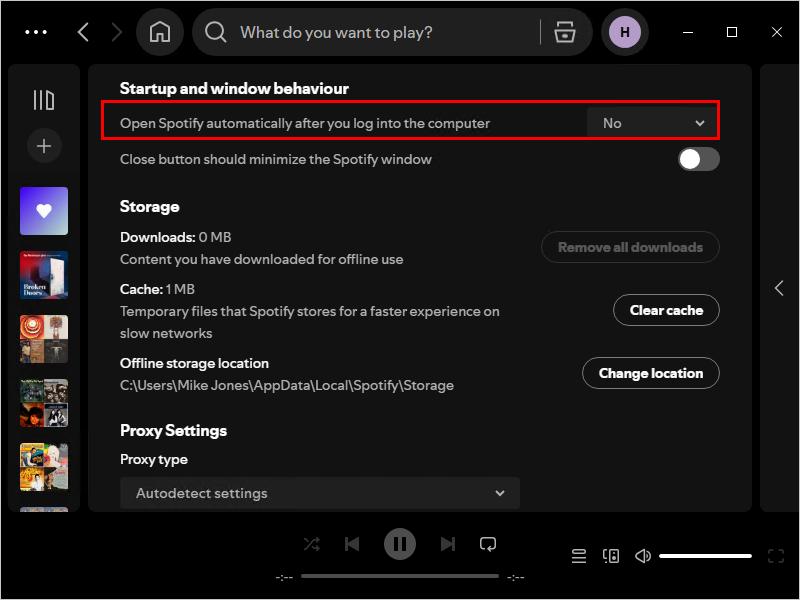Open the Home page

pyautogui.click(x=160, y=32)
